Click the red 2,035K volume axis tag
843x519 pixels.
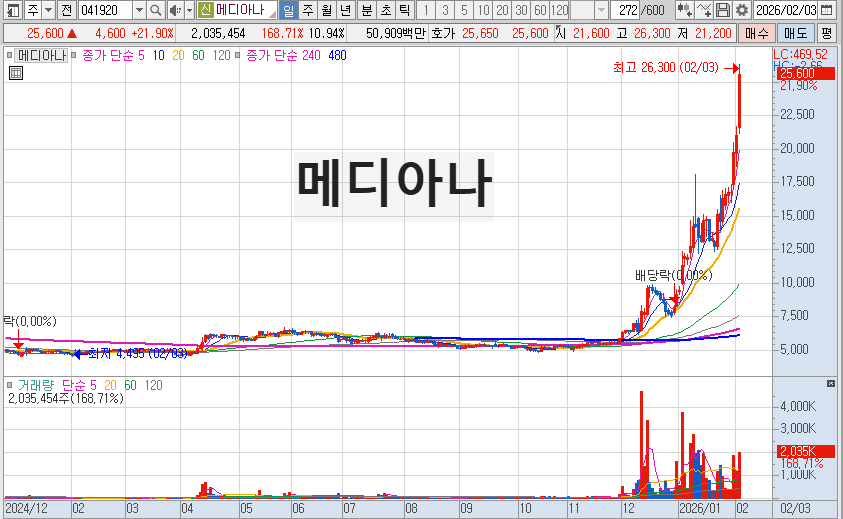804,451
